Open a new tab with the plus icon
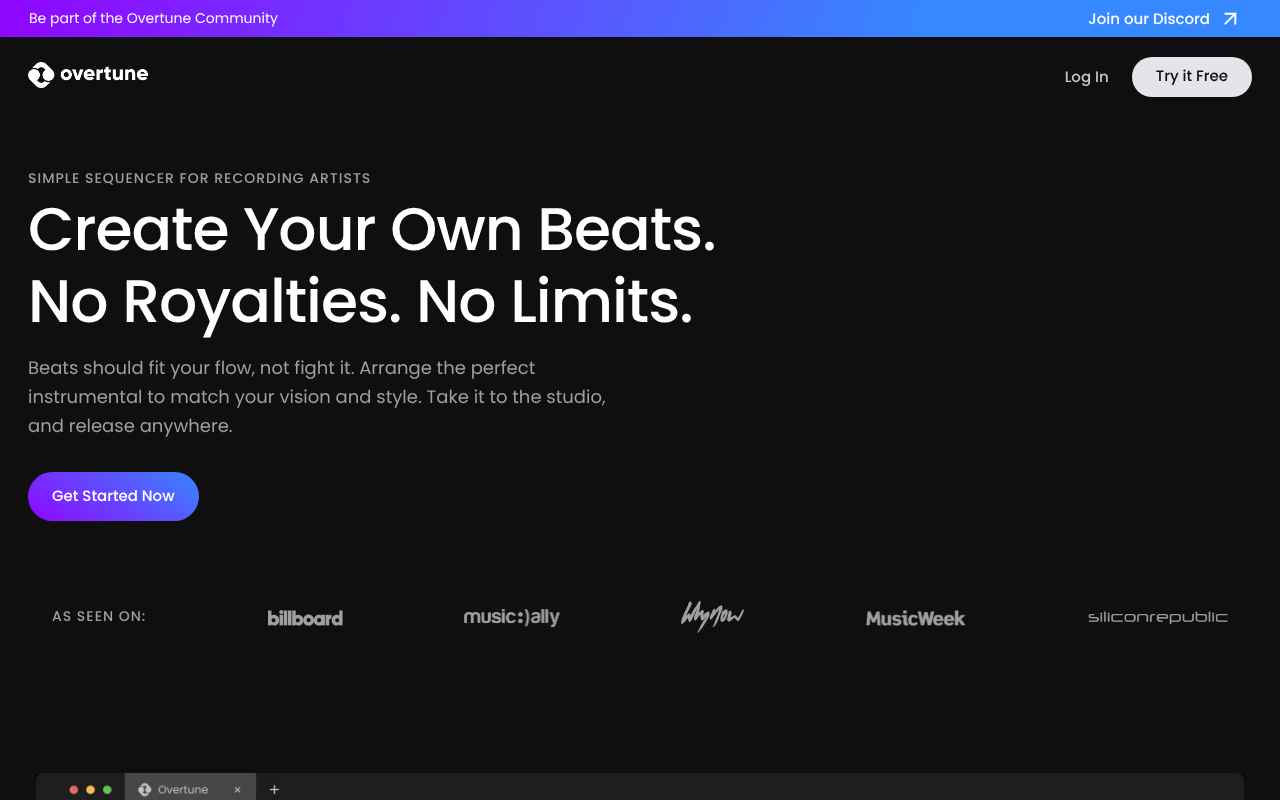The height and width of the screenshot is (800, 1280). 274,789
